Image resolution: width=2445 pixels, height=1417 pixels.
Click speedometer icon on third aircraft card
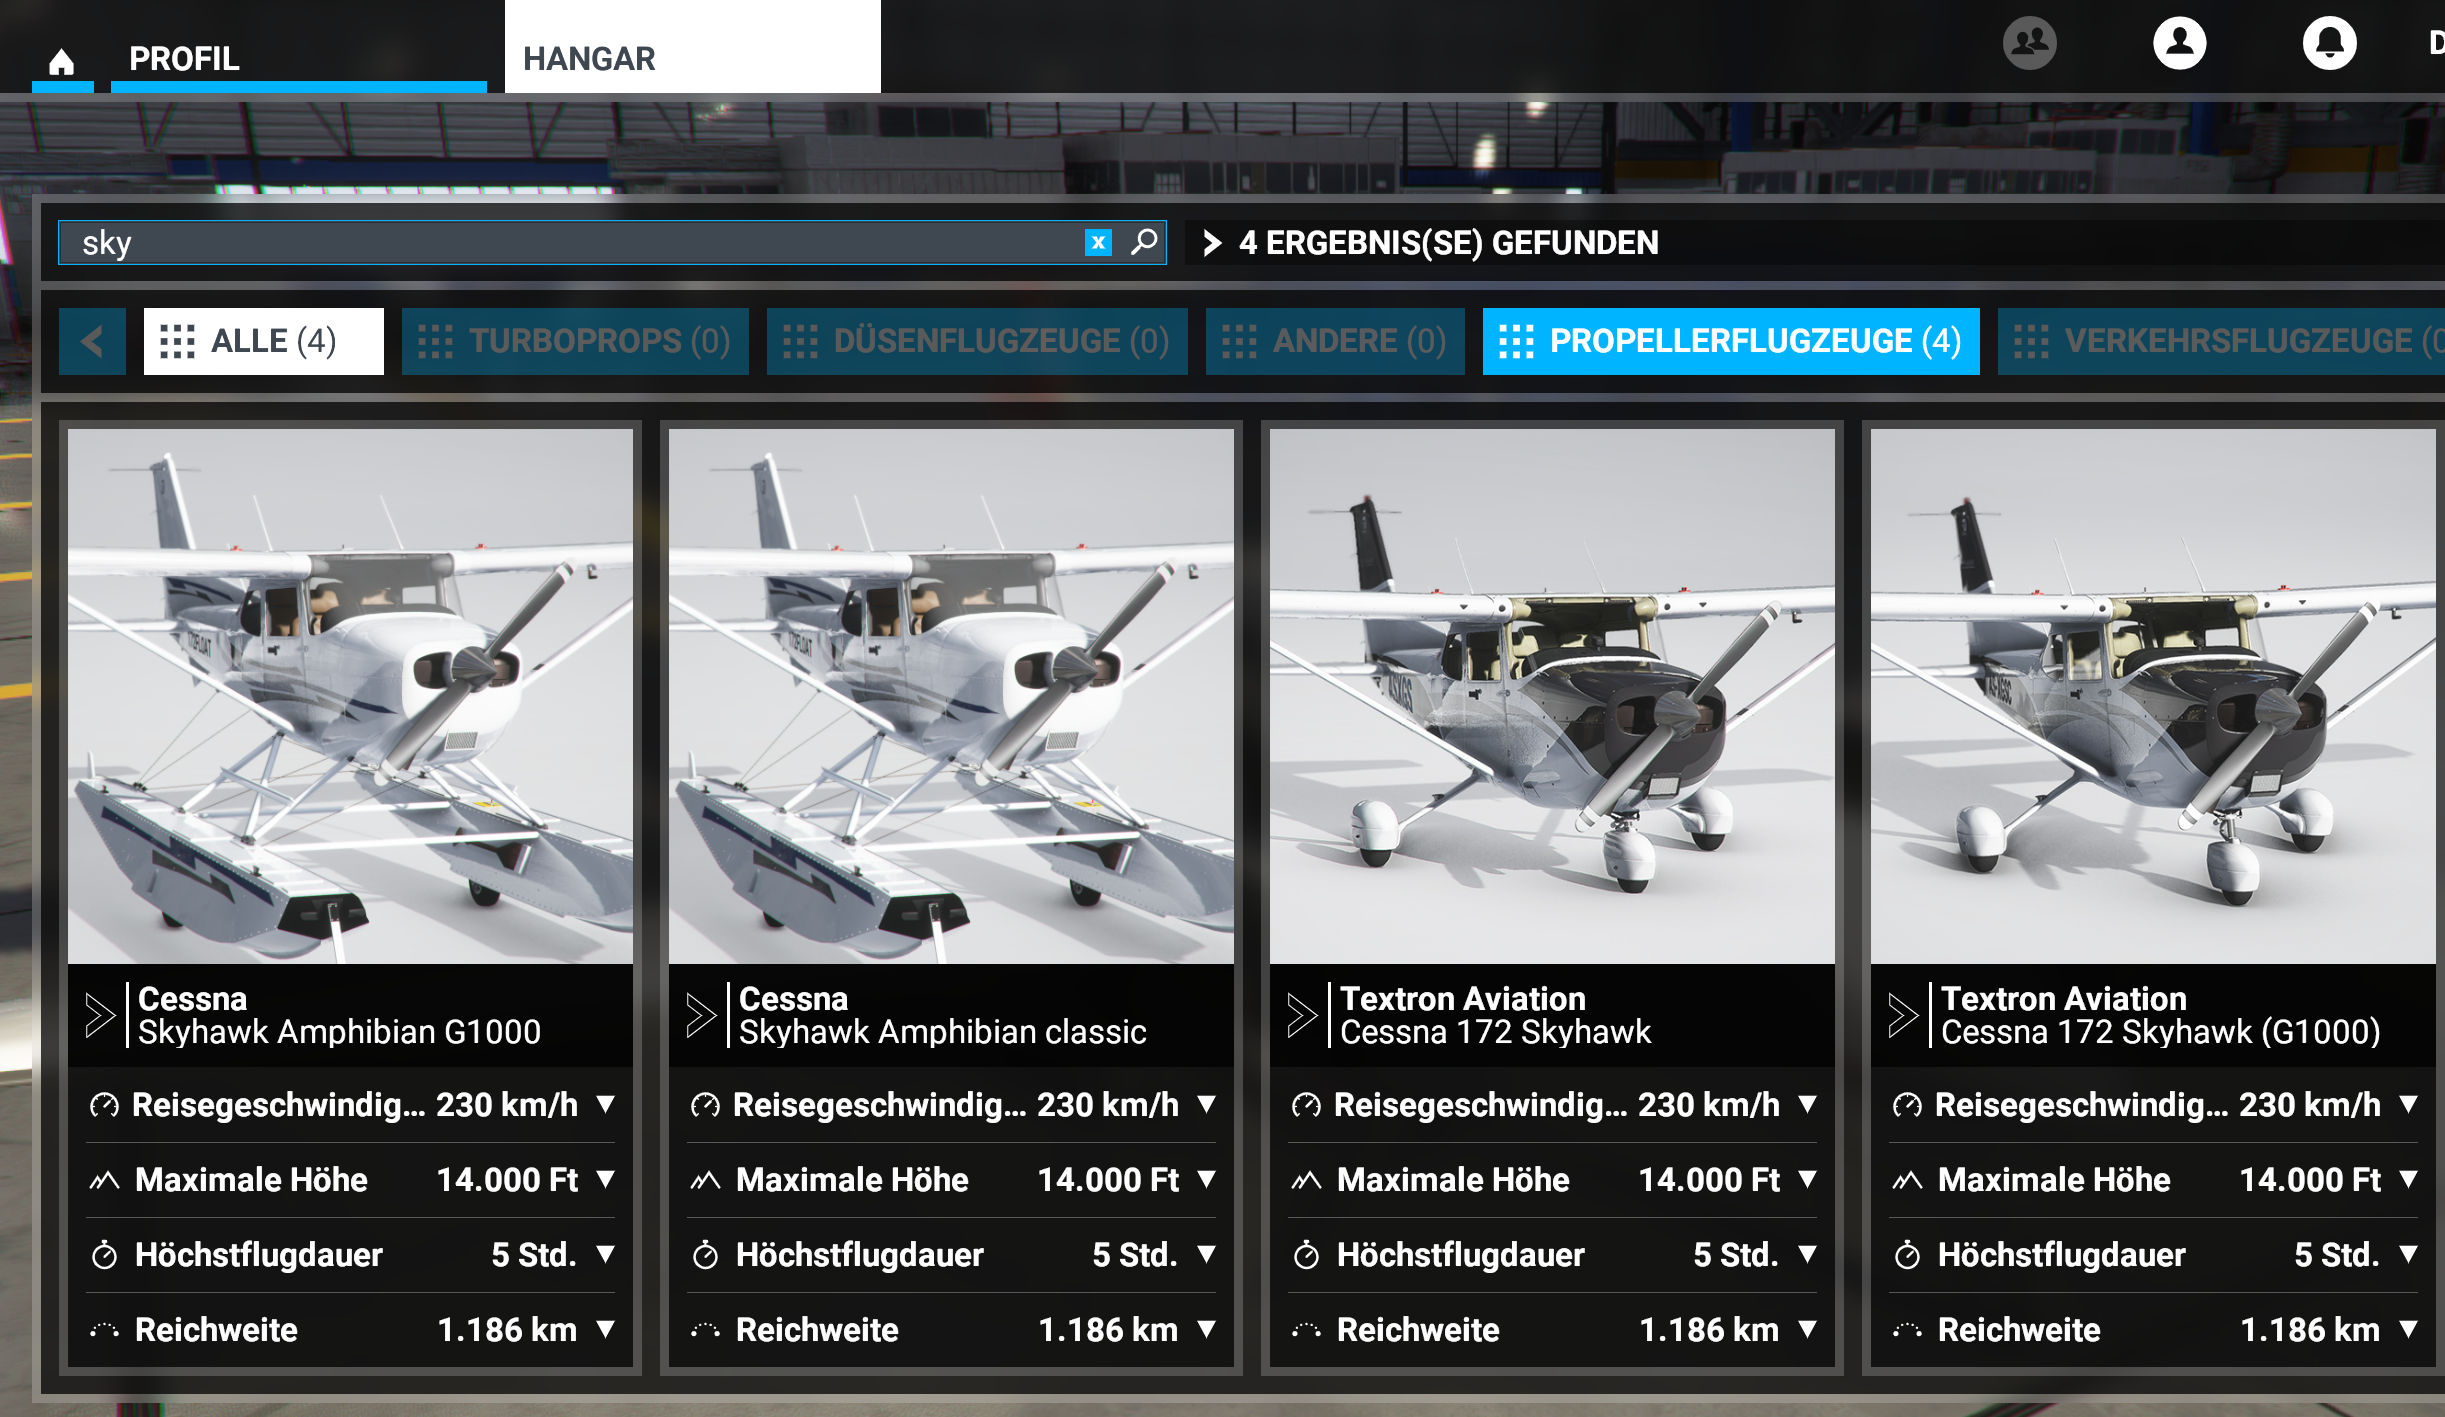click(x=1306, y=1105)
